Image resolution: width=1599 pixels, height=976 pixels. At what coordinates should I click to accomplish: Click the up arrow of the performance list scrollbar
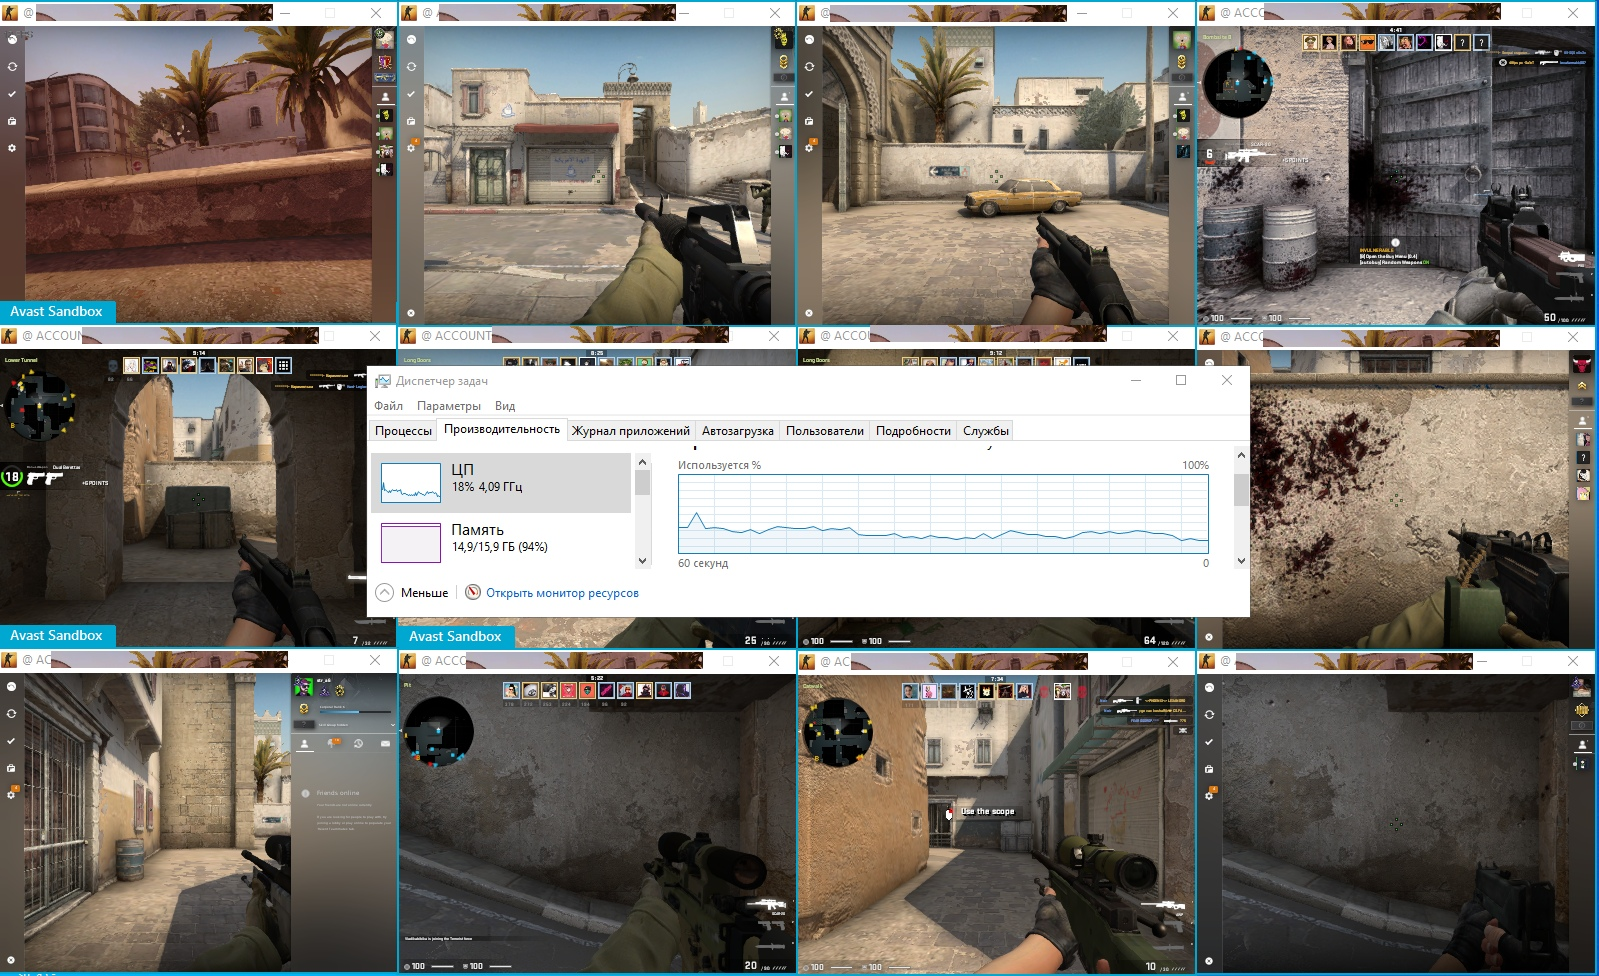(642, 462)
